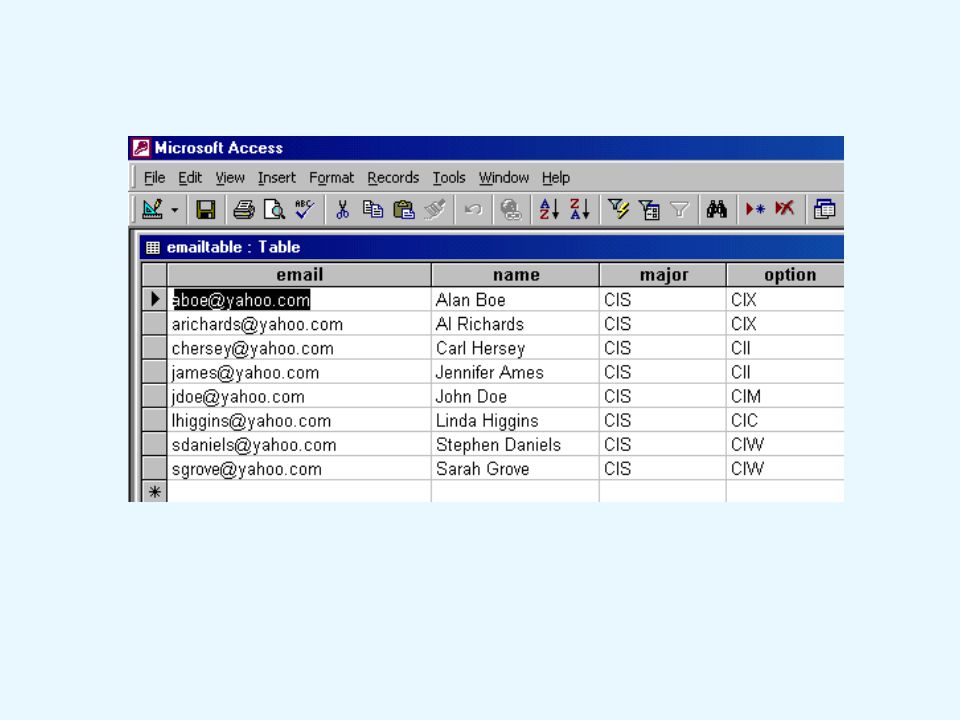960x720 pixels.
Task: Click the Linda Higgins name cell
Action: (x=516, y=420)
